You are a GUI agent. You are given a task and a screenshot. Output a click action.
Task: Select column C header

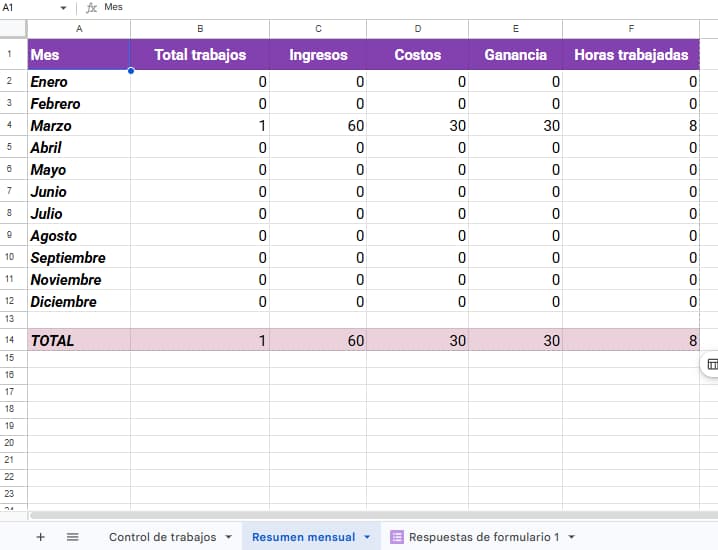318,29
